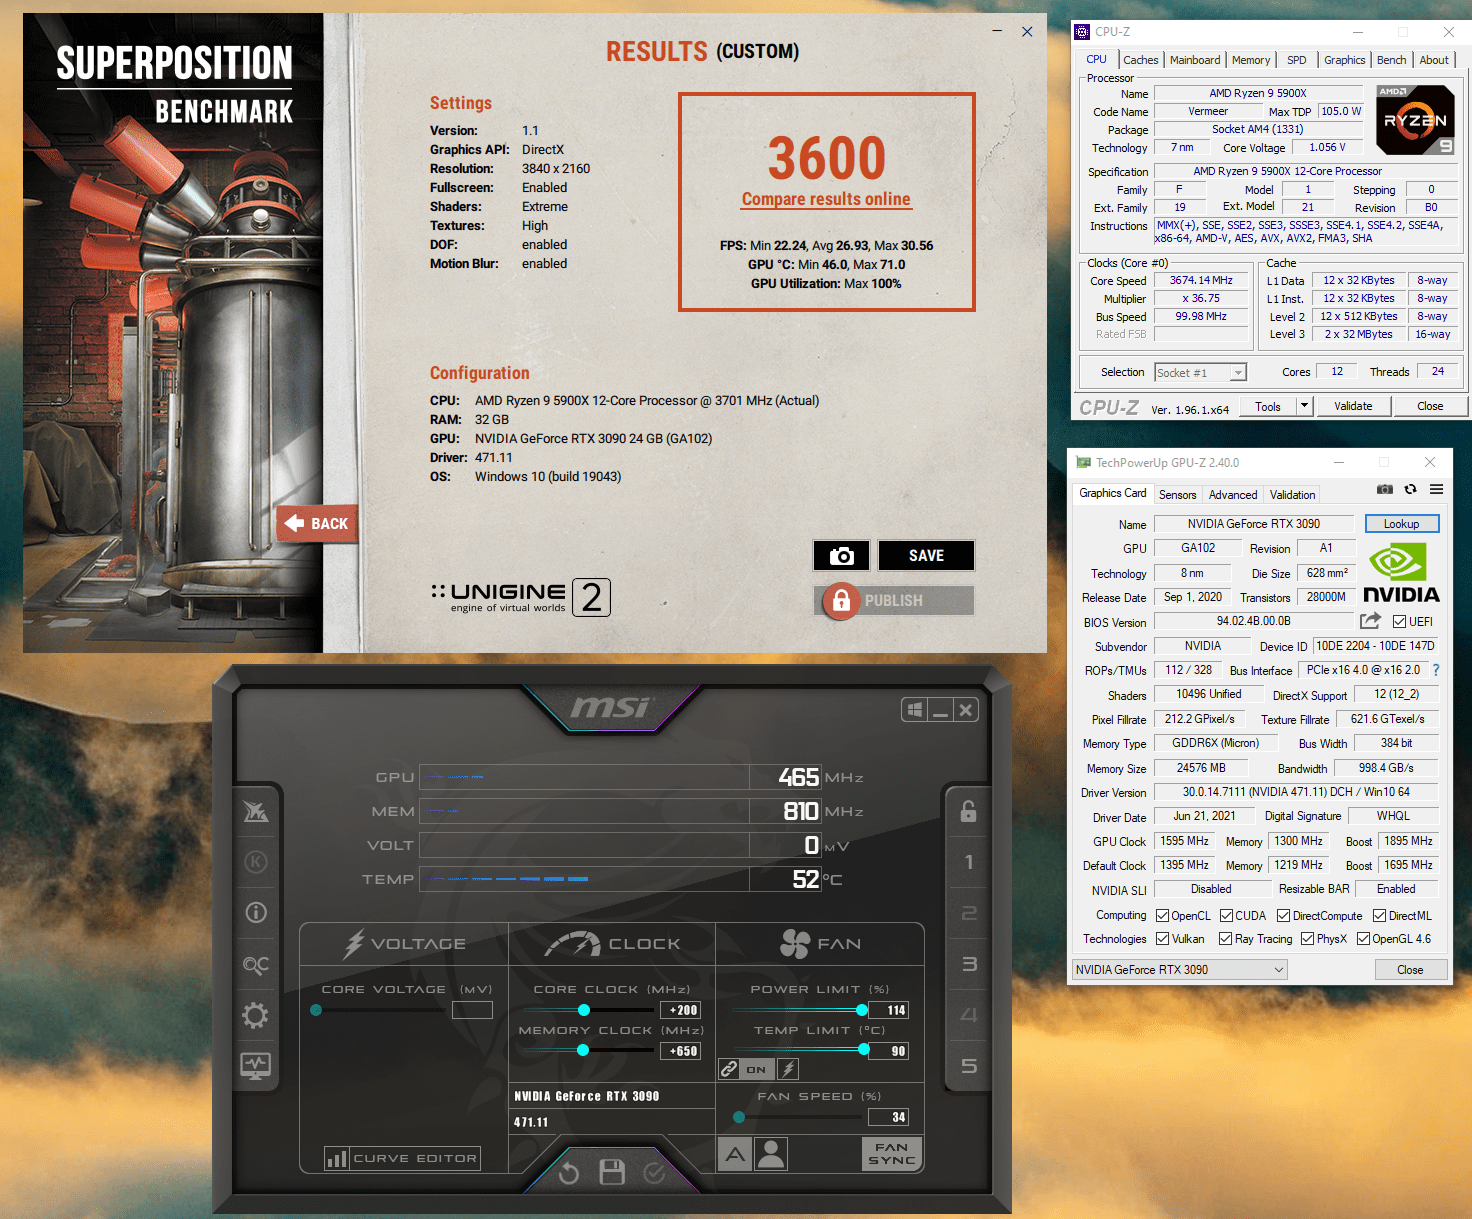Toggle the OpenGL 4.6 checkbox
The height and width of the screenshot is (1219, 1472).
click(x=1363, y=939)
